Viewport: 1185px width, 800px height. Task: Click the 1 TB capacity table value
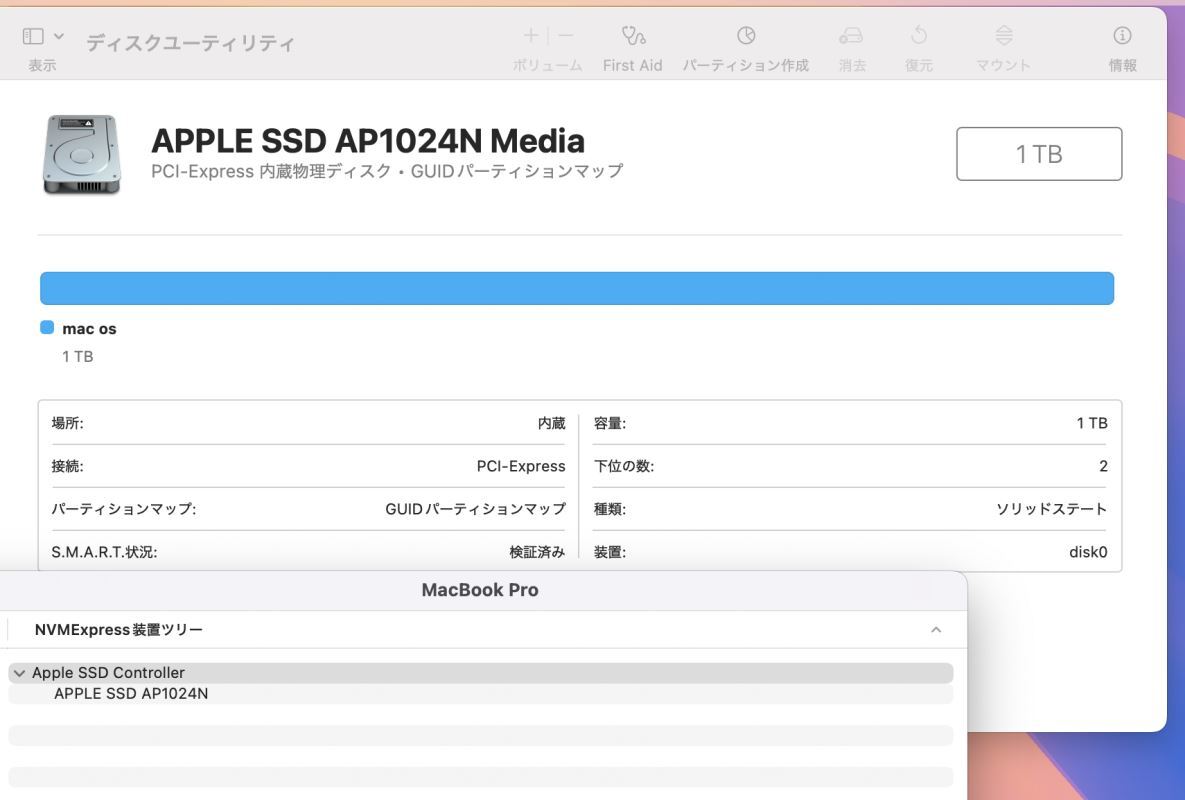click(x=1092, y=423)
